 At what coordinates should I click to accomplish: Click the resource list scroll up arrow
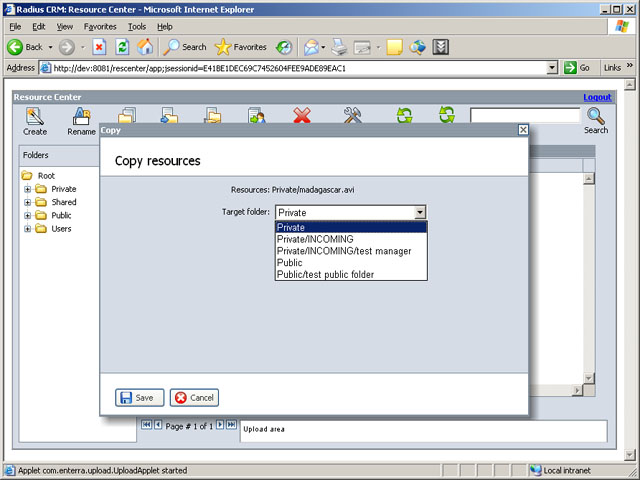(x=589, y=178)
